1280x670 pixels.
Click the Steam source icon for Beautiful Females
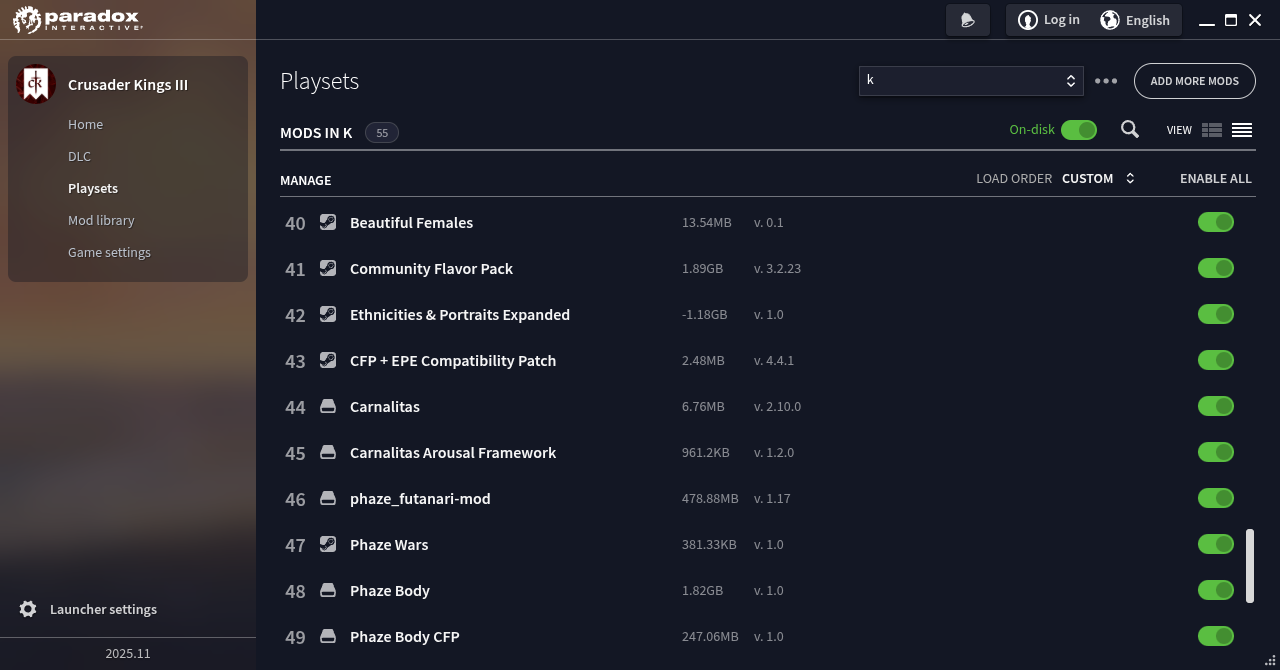327,222
